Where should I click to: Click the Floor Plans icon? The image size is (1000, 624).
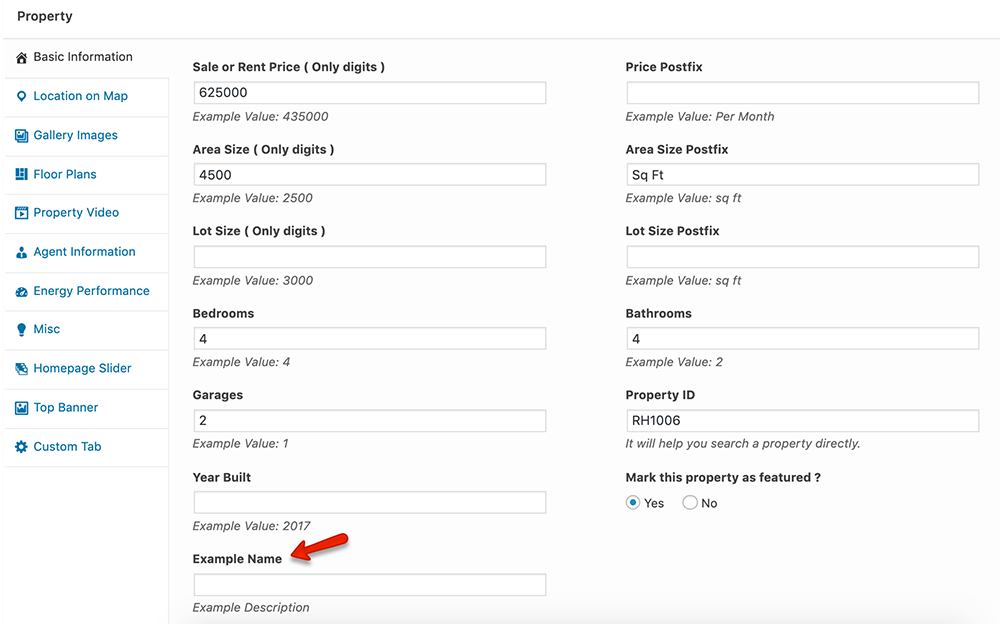pos(21,174)
